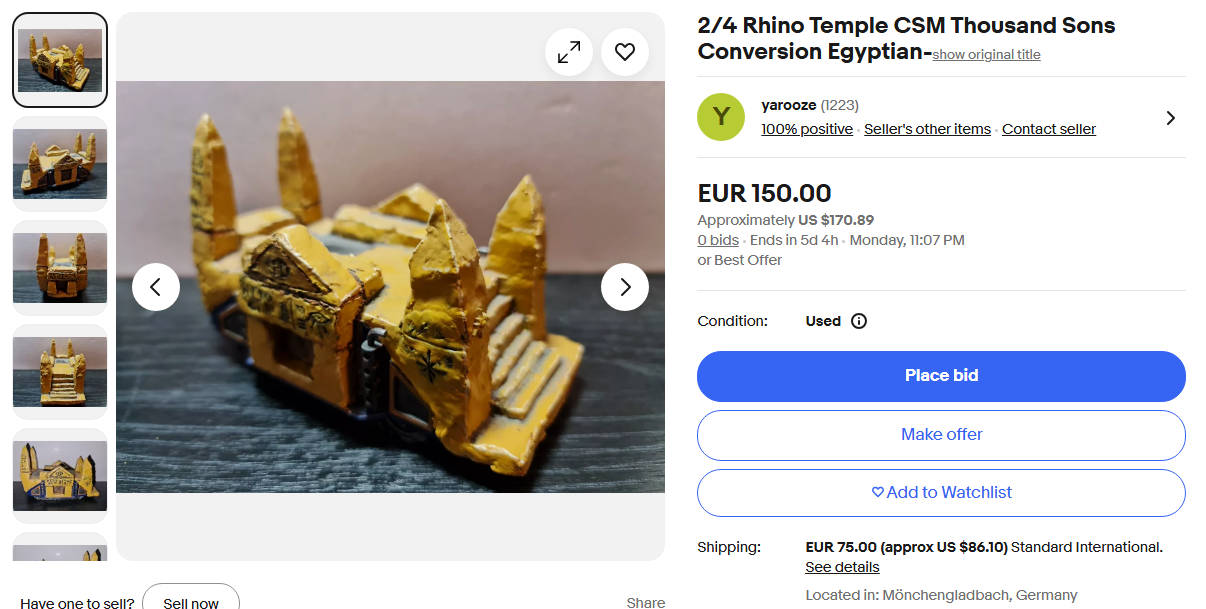Viewport: 1206px width, 609px height.
Task: Show the next image with right arrow
Action: click(x=625, y=287)
